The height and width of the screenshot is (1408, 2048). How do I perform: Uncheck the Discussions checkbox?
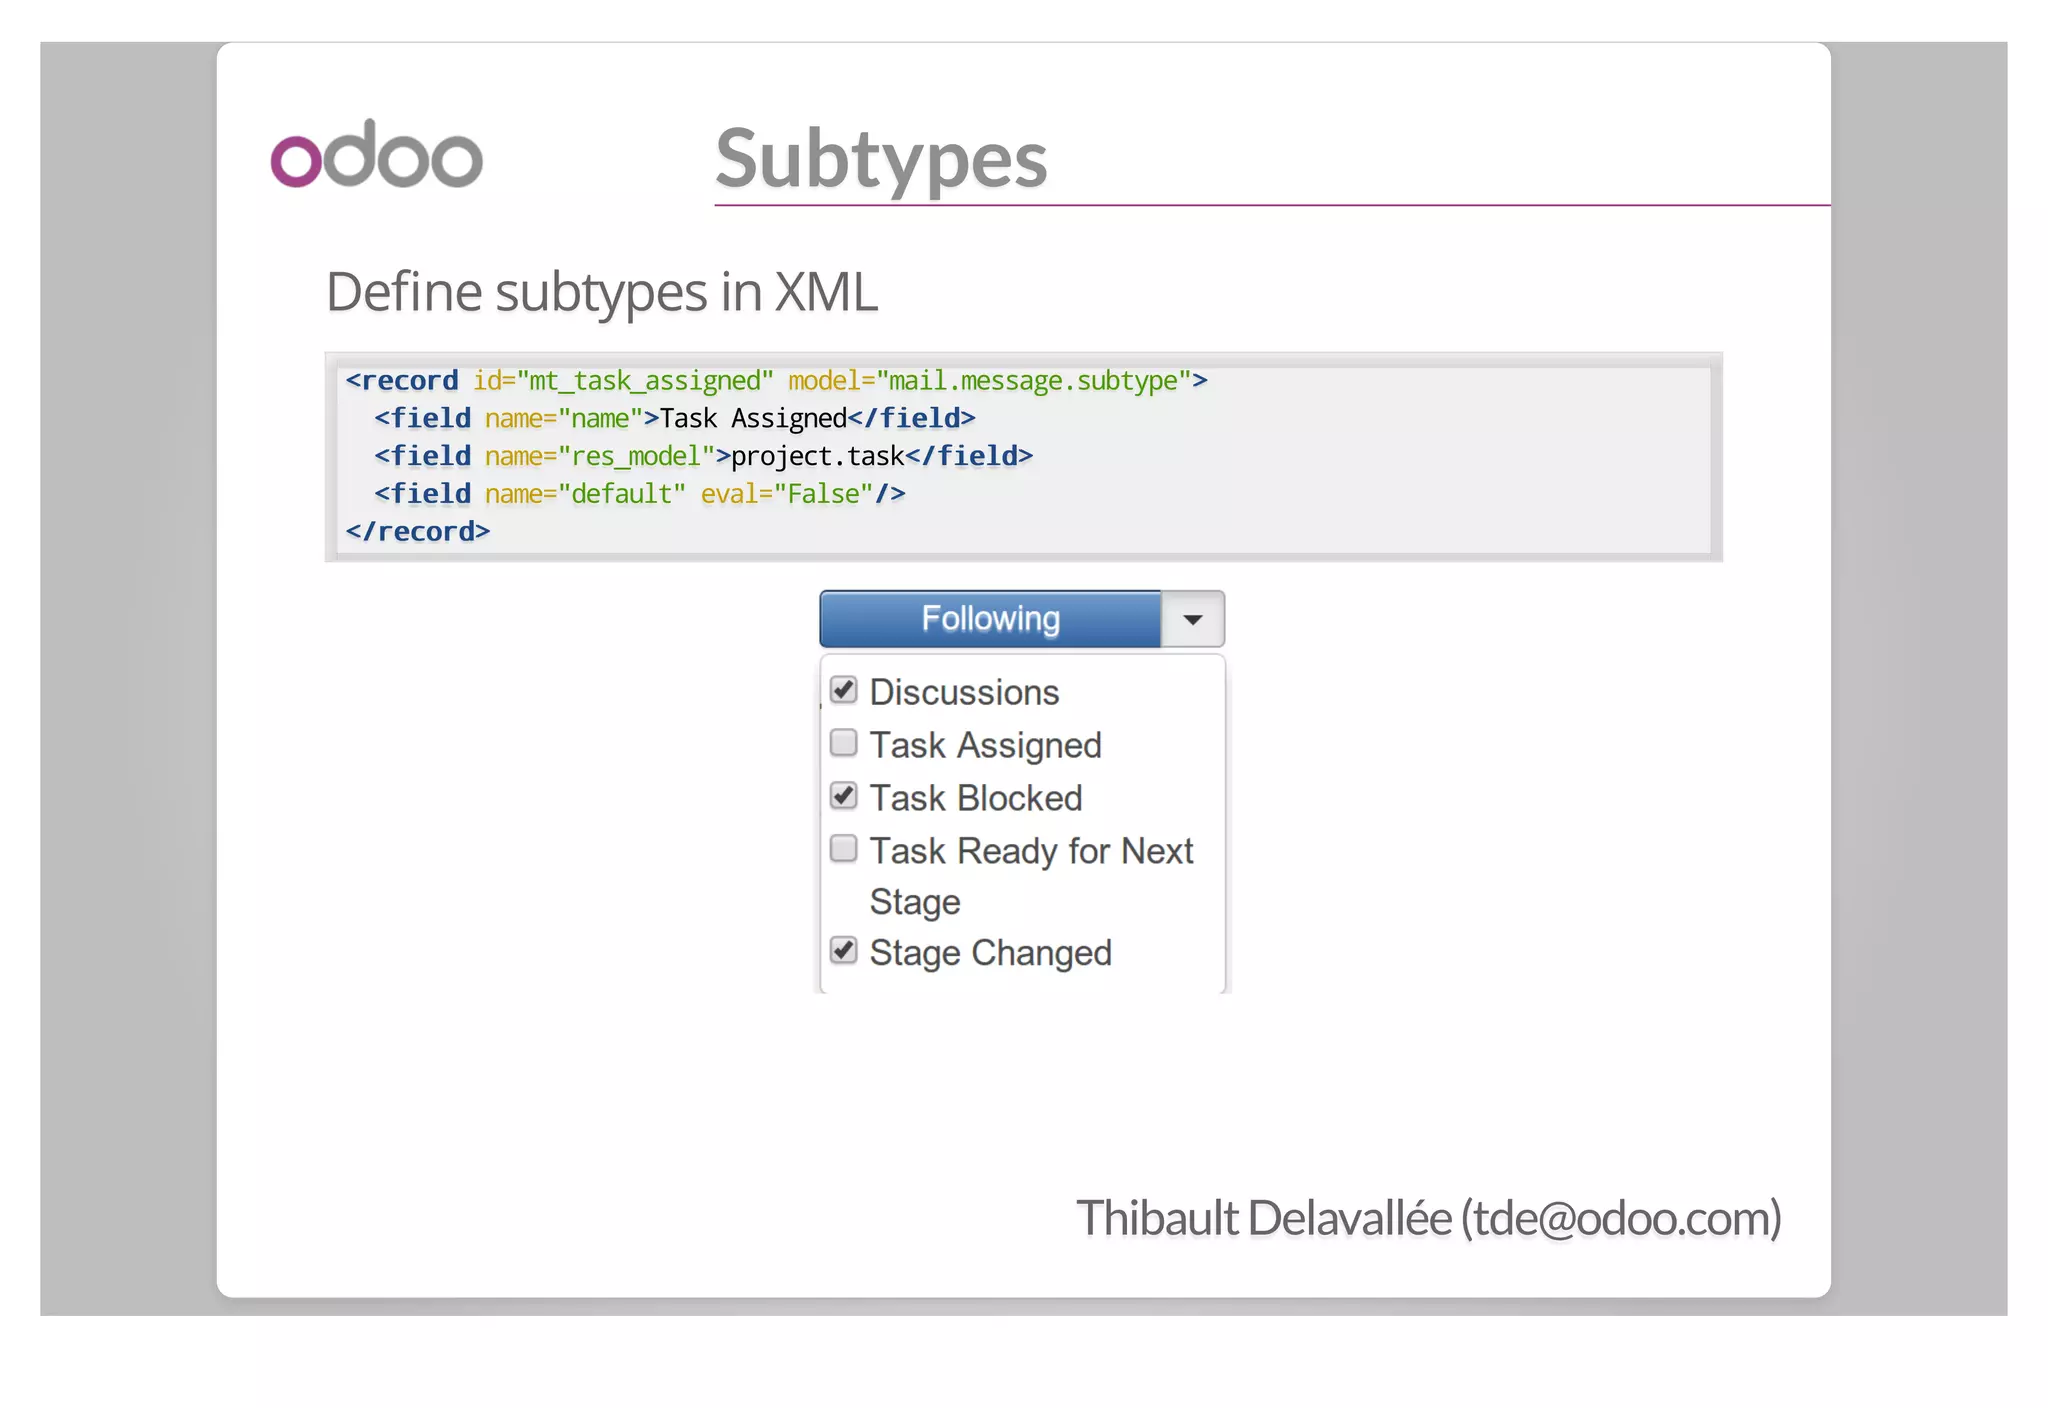point(844,690)
